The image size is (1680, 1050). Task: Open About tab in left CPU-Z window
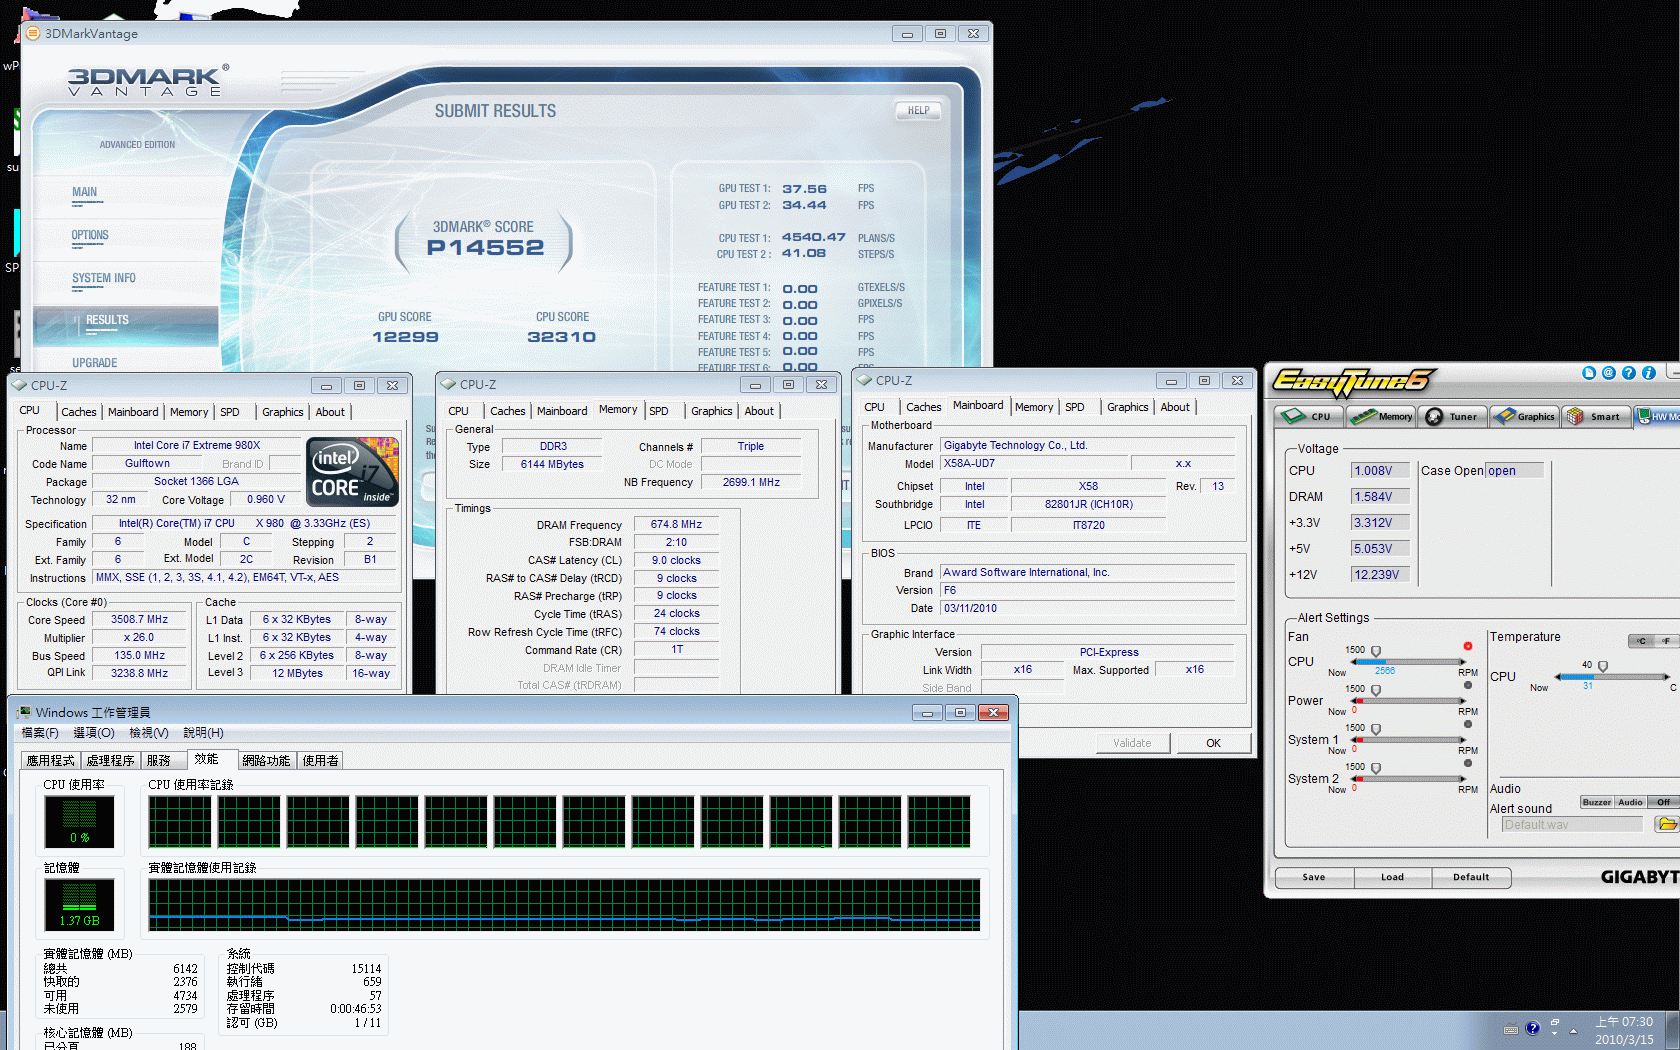pyautogui.click(x=330, y=412)
